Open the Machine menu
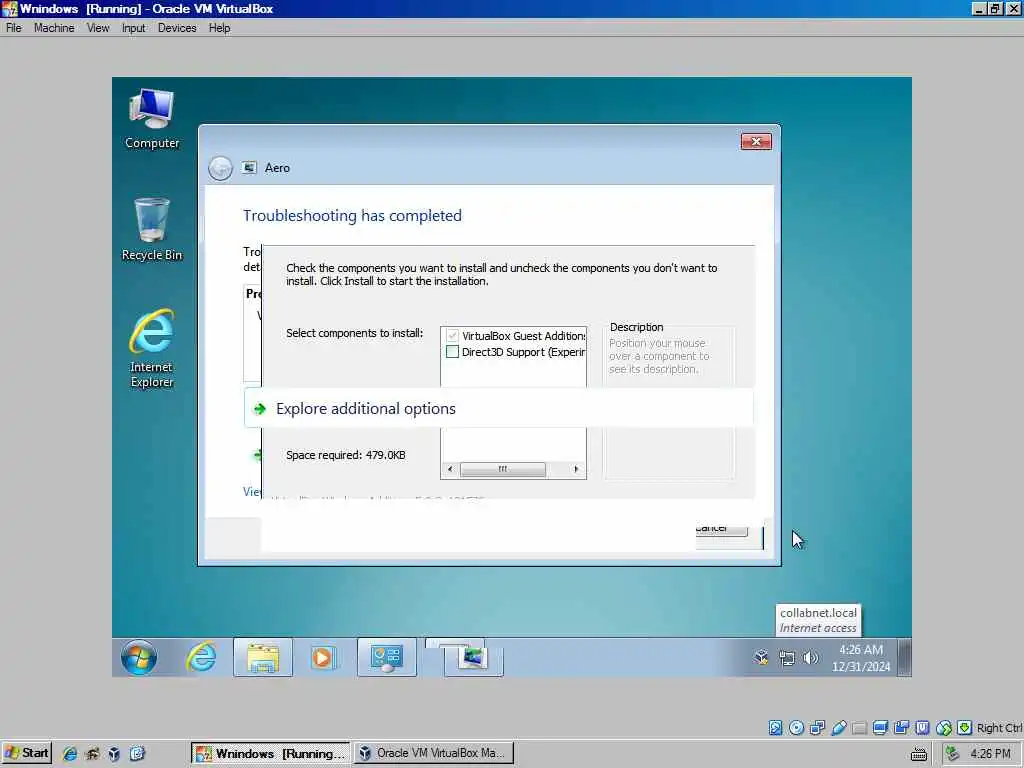The height and width of the screenshot is (768, 1024). pyautogui.click(x=54, y=28)
